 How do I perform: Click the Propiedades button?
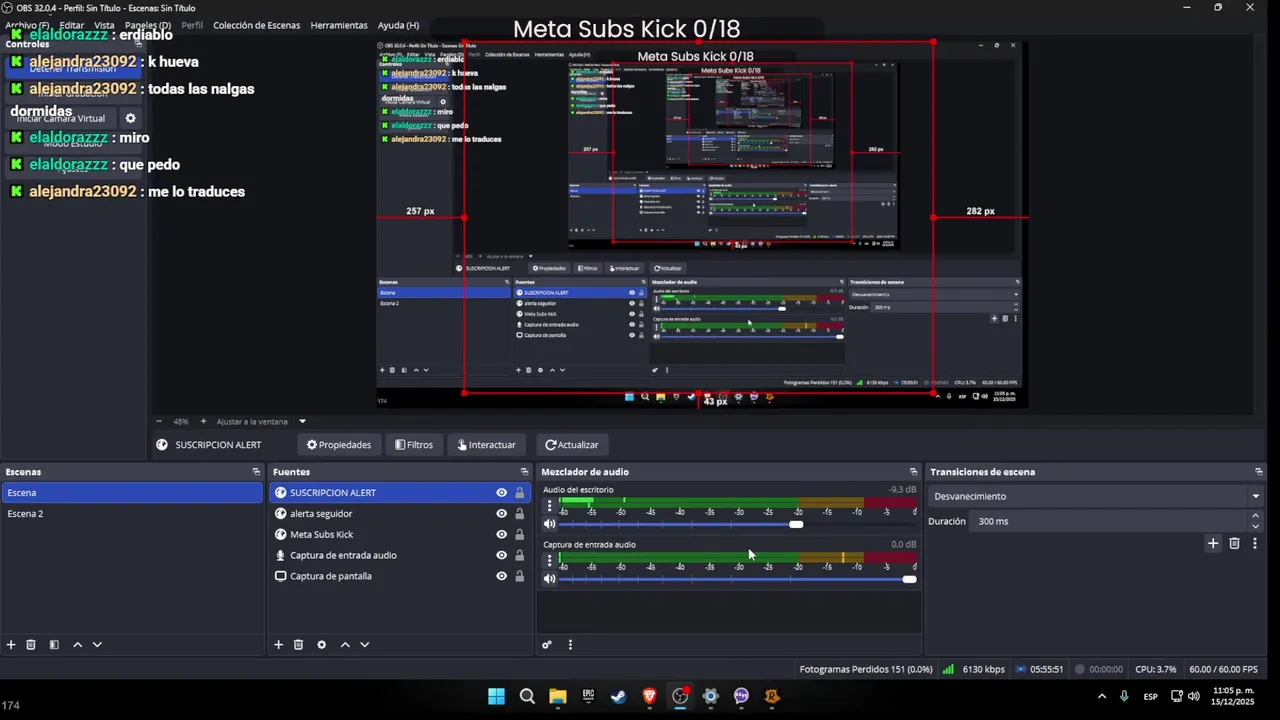pyautogui.click(x=339, y=445)
